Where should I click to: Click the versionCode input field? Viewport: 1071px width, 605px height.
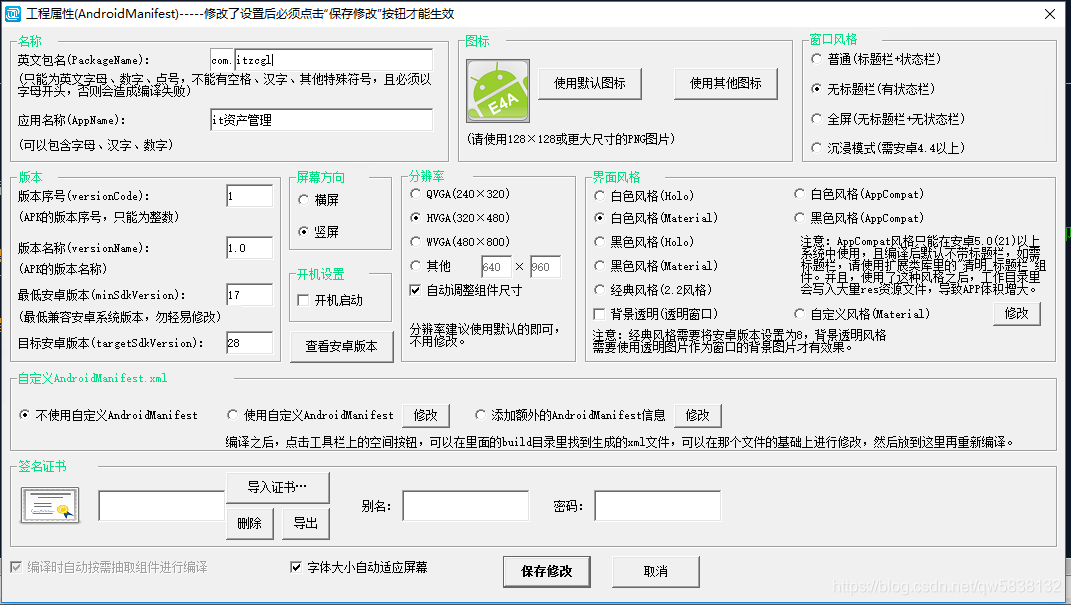[249, 196]
